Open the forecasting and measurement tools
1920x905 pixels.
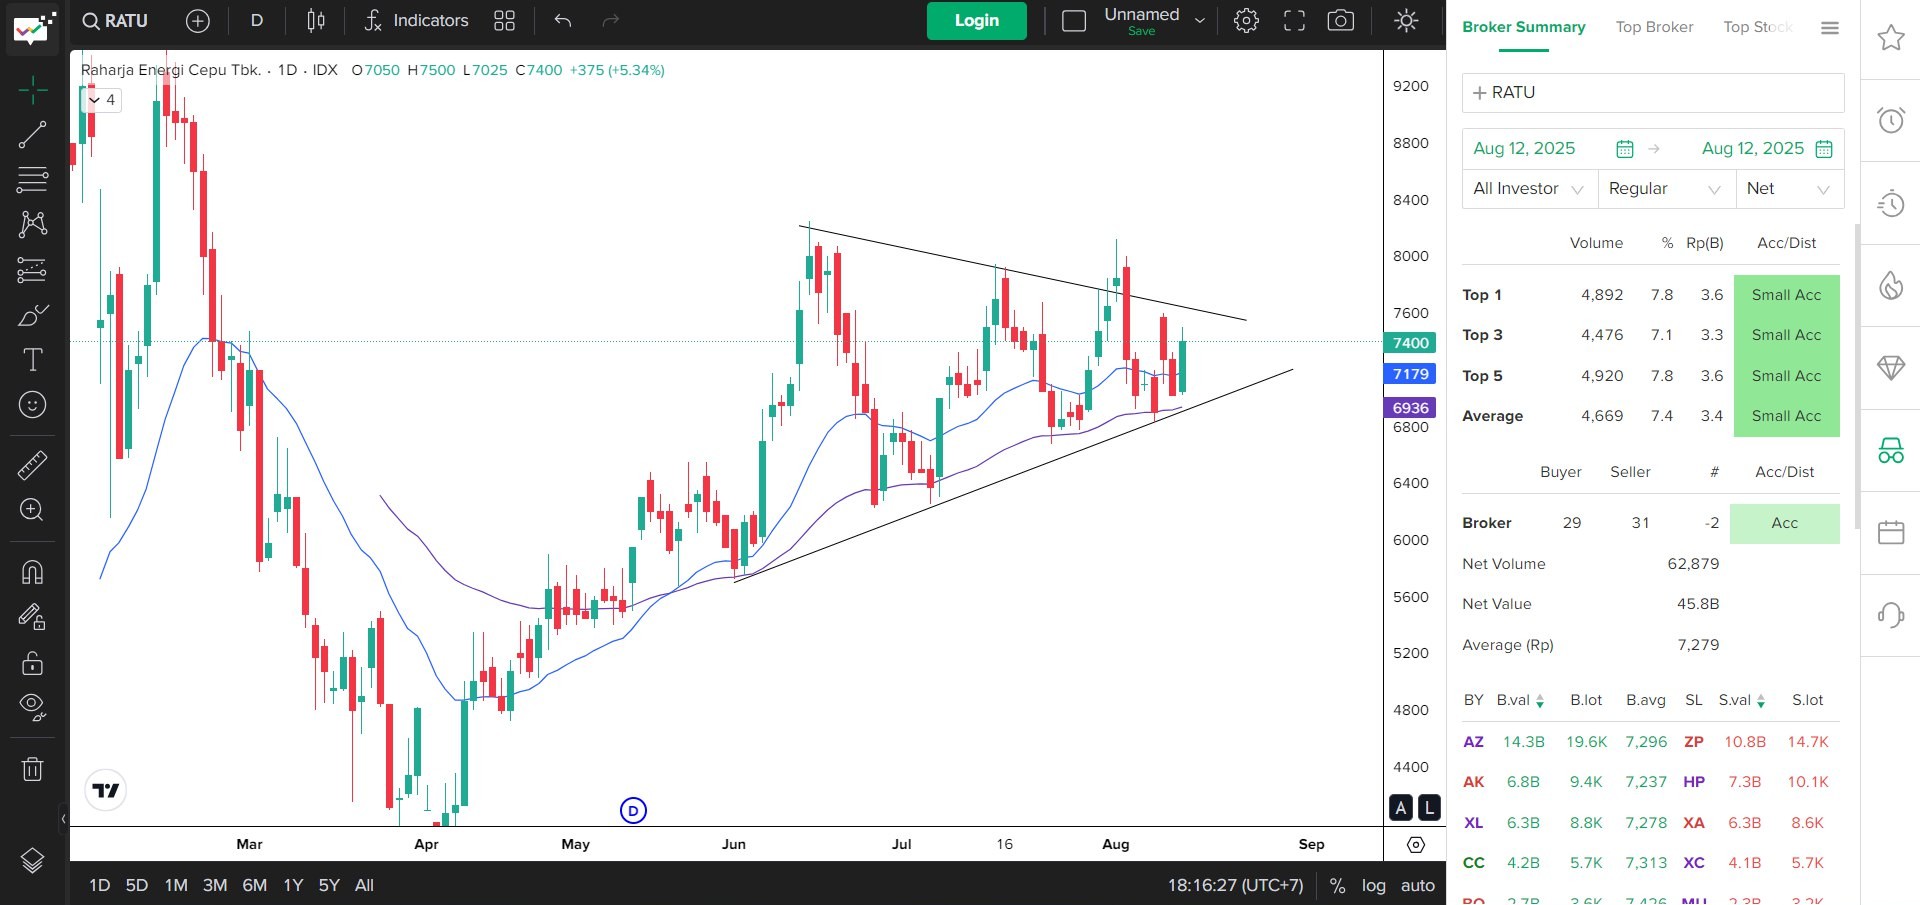pos(32,270)
